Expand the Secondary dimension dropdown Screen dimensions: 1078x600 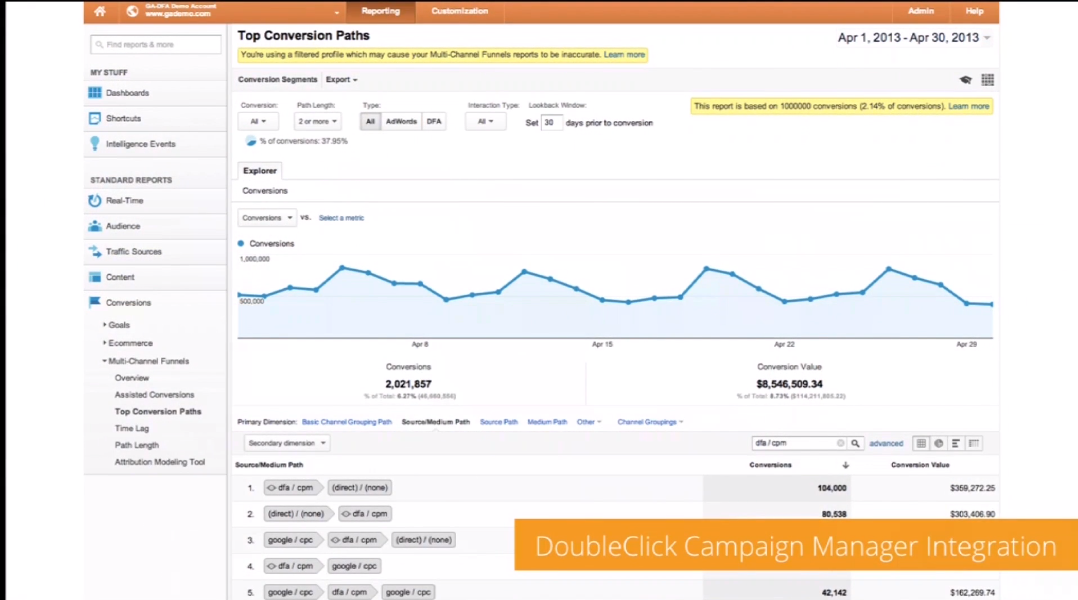[287, 443]
